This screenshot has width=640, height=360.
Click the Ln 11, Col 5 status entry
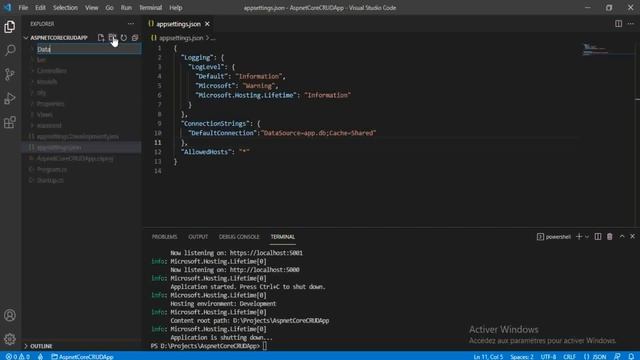488,356
